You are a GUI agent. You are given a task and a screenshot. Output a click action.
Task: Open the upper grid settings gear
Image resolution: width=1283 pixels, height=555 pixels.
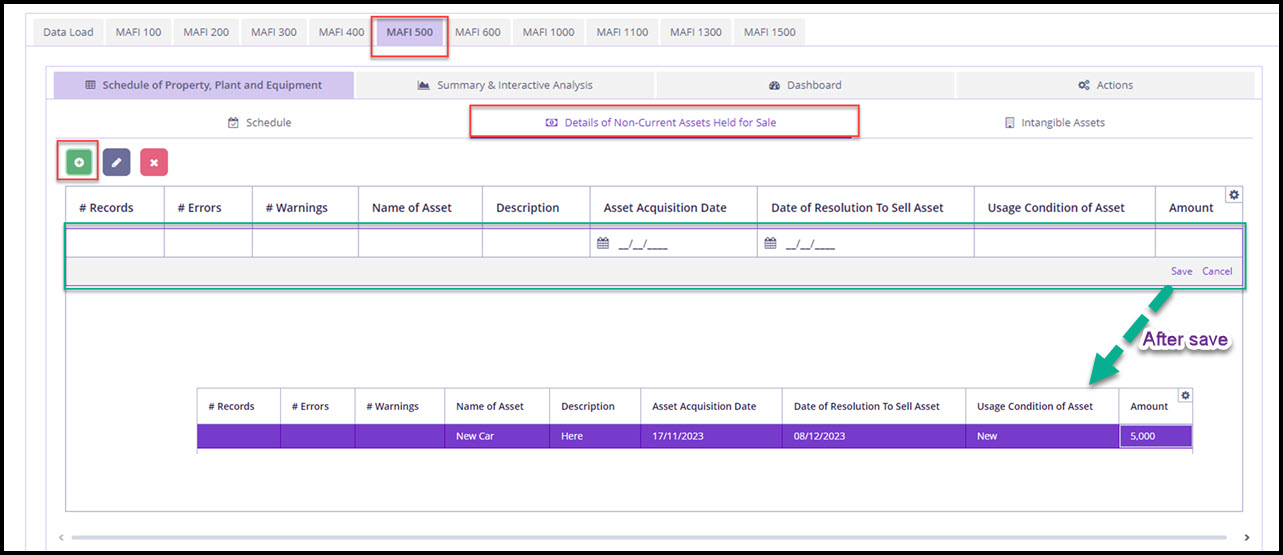1234,194
